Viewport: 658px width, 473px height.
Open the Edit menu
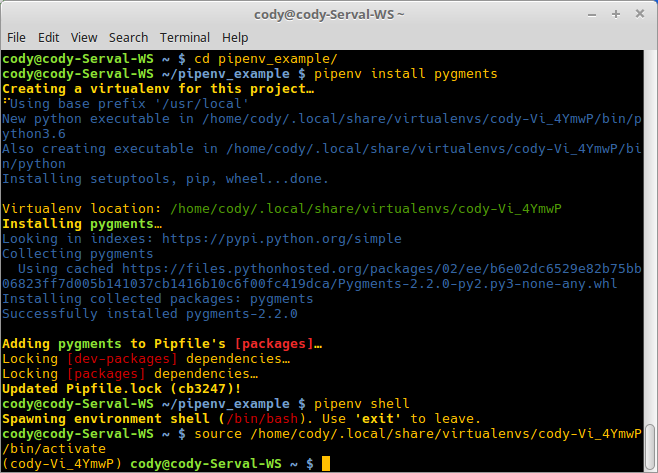coord(49,38)
